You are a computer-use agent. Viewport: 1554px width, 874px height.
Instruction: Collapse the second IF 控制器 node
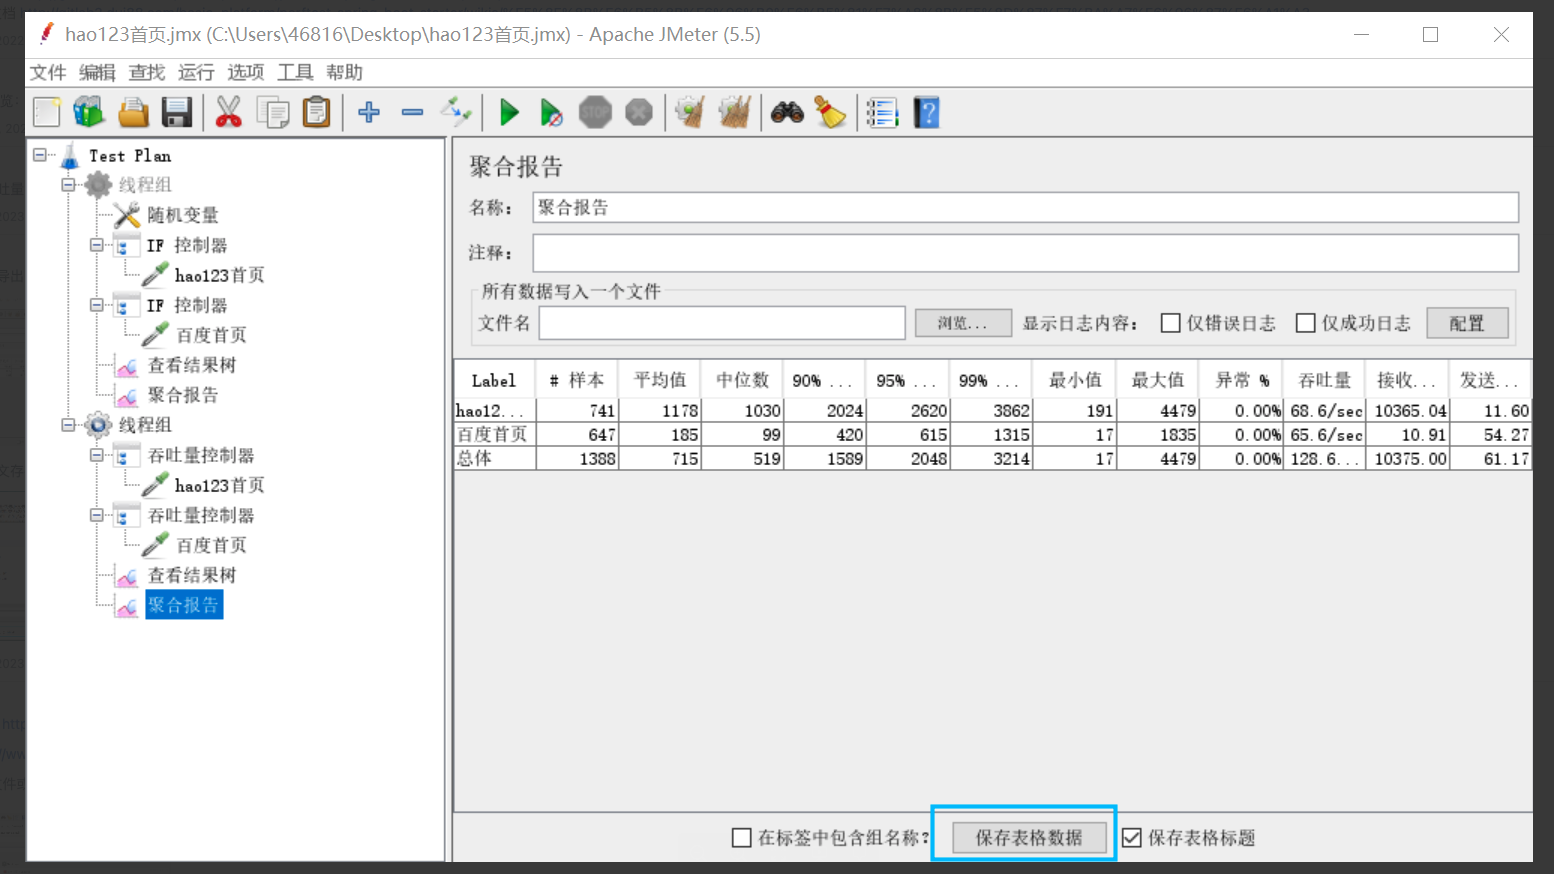click(96, 305)
